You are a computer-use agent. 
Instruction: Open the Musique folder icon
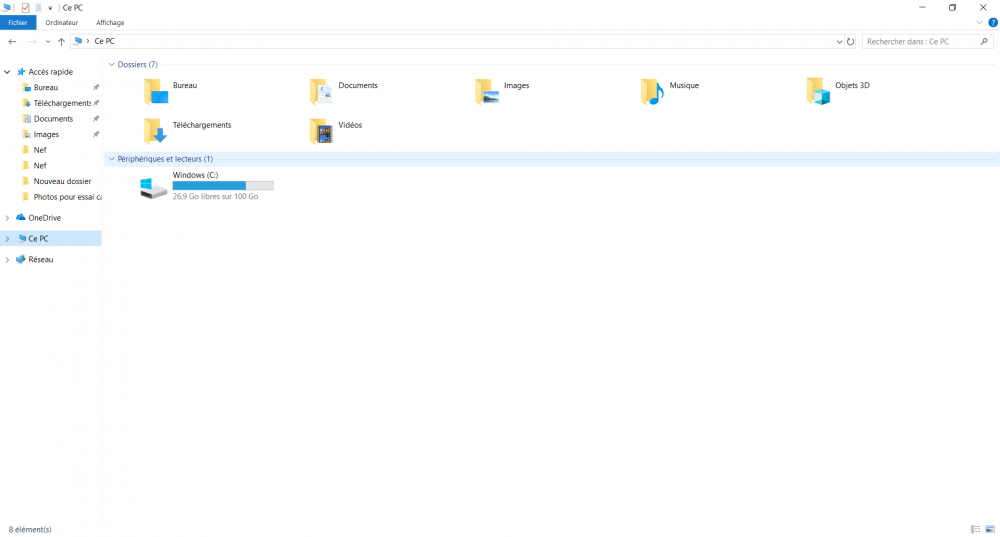click(652, 92)
